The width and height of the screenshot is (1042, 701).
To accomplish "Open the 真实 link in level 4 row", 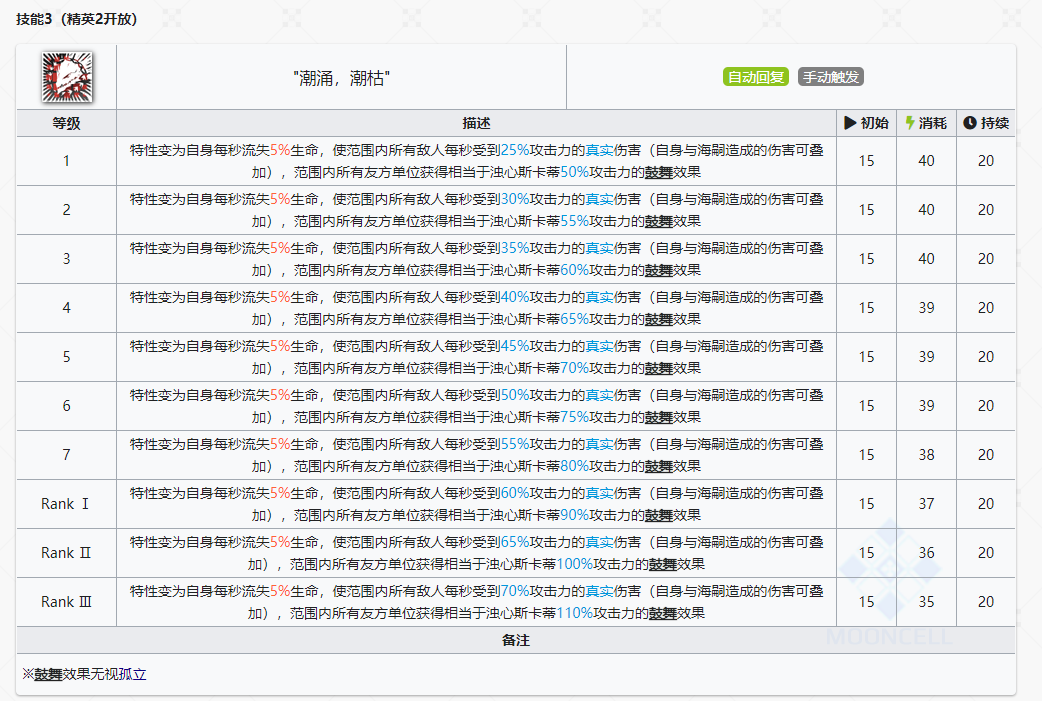I will pos(599,297).
